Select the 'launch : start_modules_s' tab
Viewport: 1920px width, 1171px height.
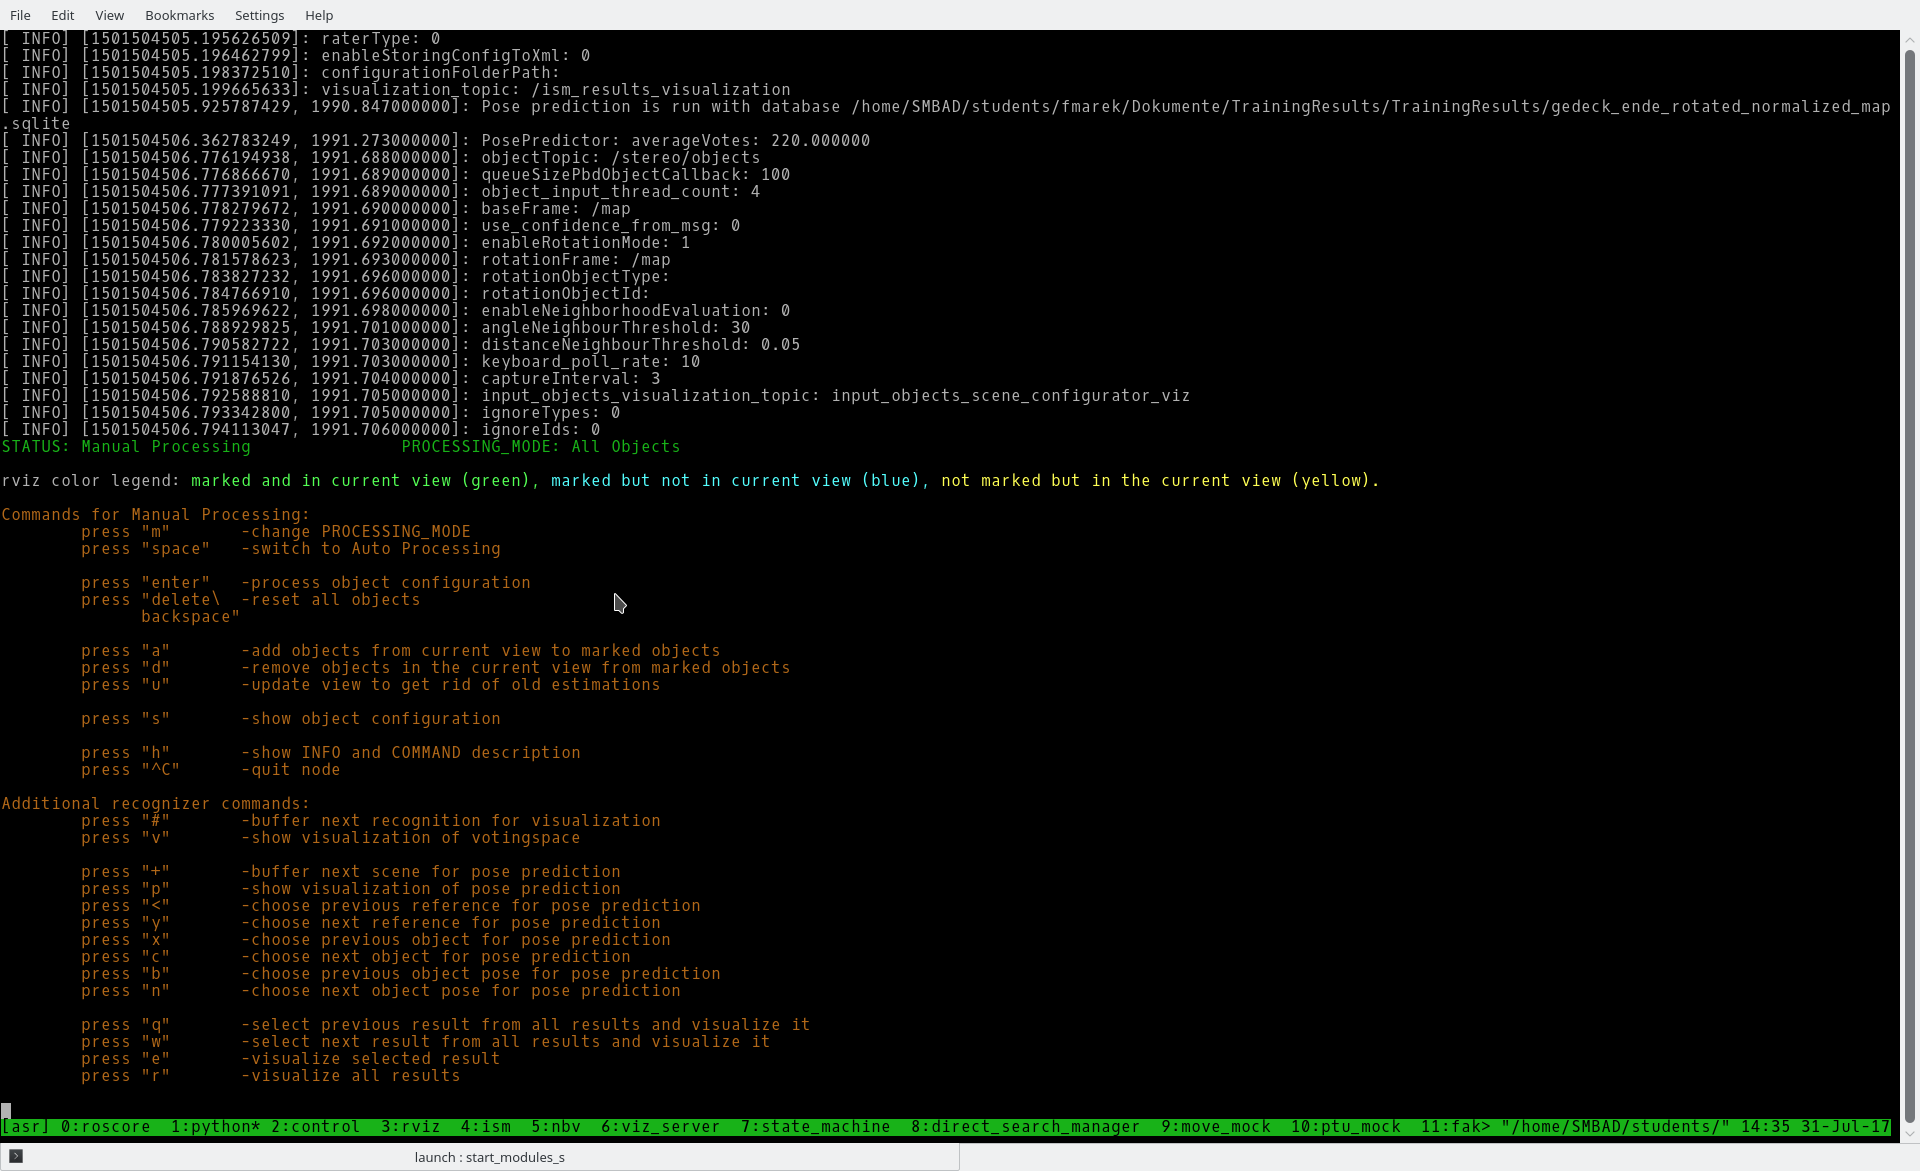[489, 1157]
